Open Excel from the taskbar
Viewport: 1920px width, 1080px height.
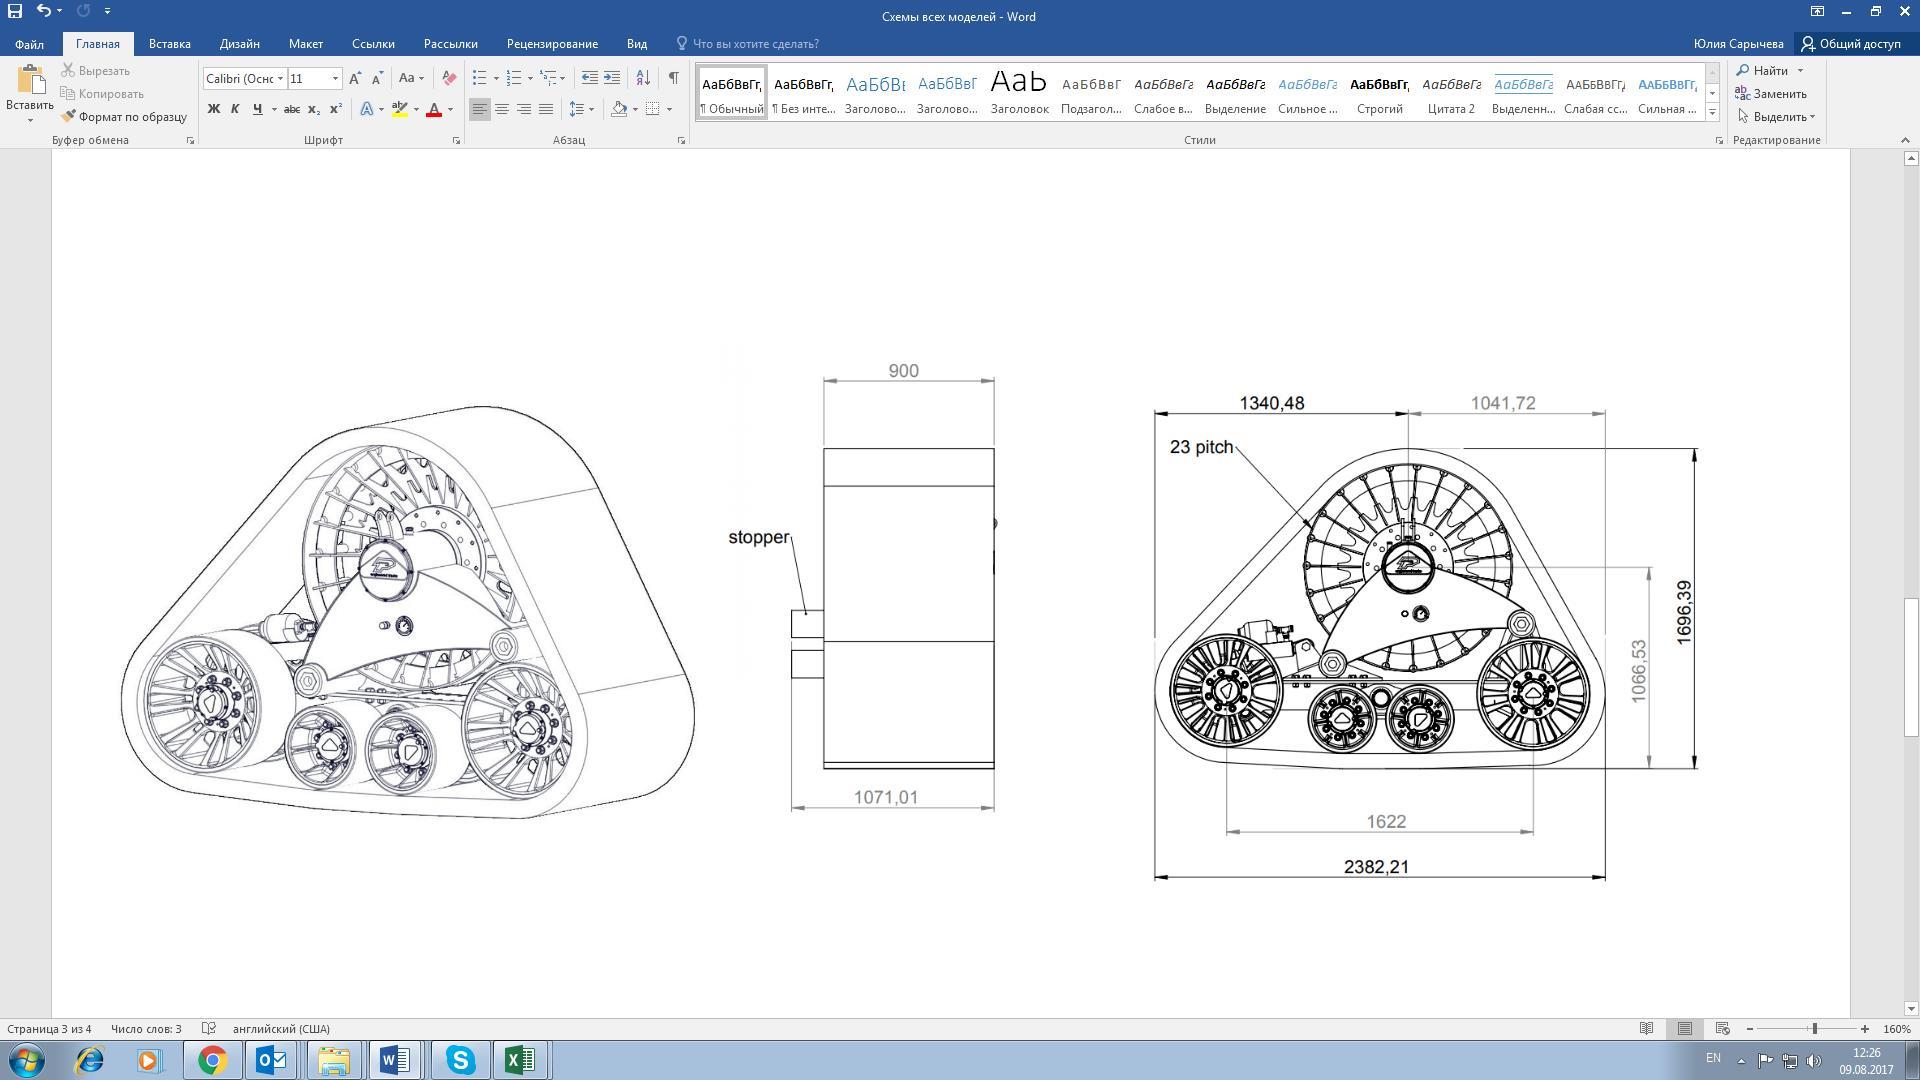coord(520,1060)
